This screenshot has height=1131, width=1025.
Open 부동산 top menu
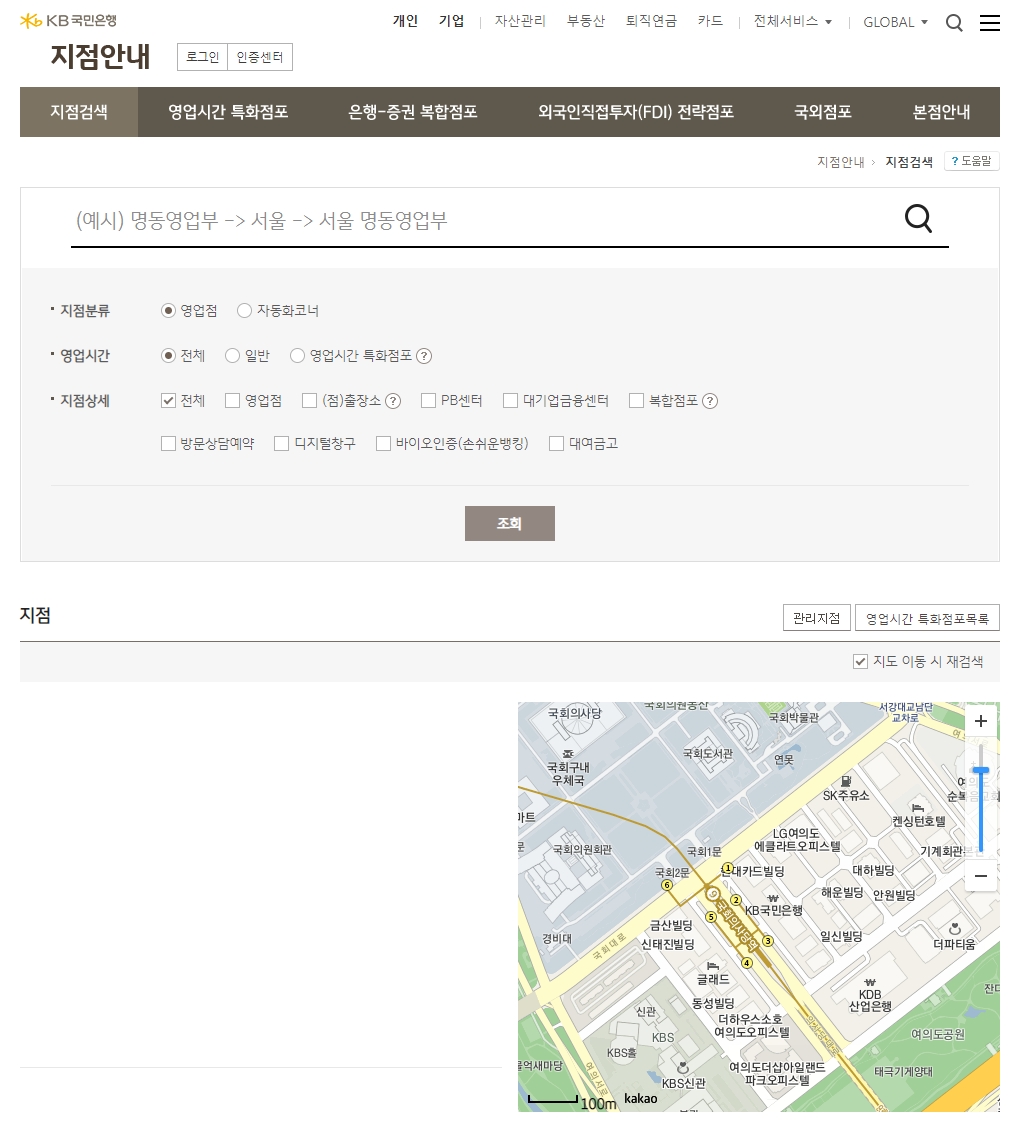pos(585,22)
